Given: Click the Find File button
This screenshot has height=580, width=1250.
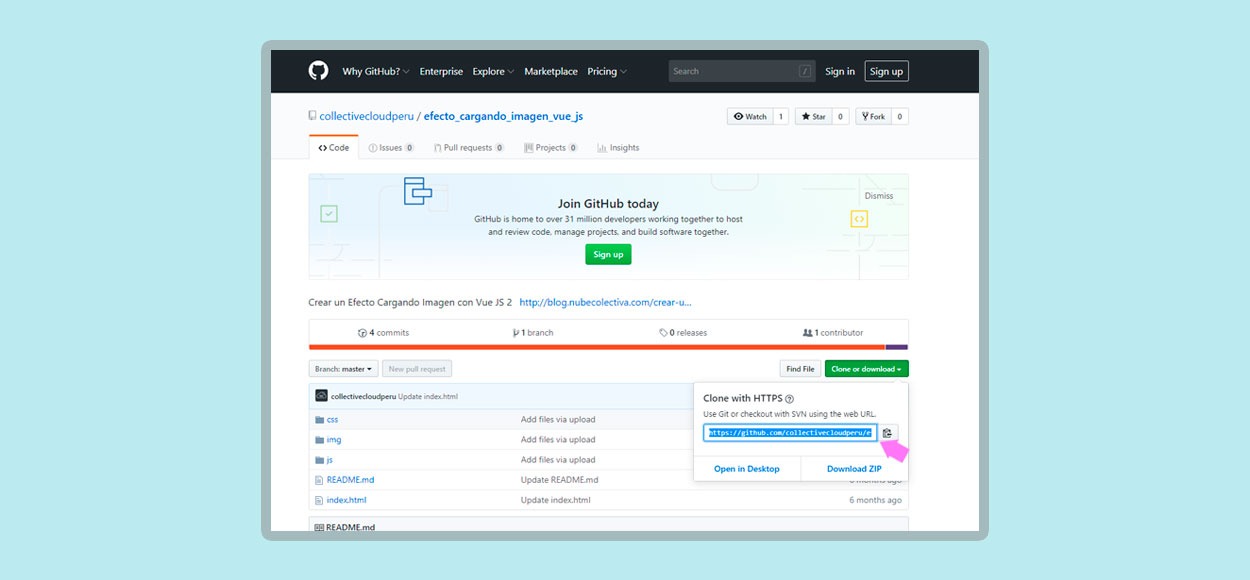Looking at the screenshot, I should [x=800, y=369].
